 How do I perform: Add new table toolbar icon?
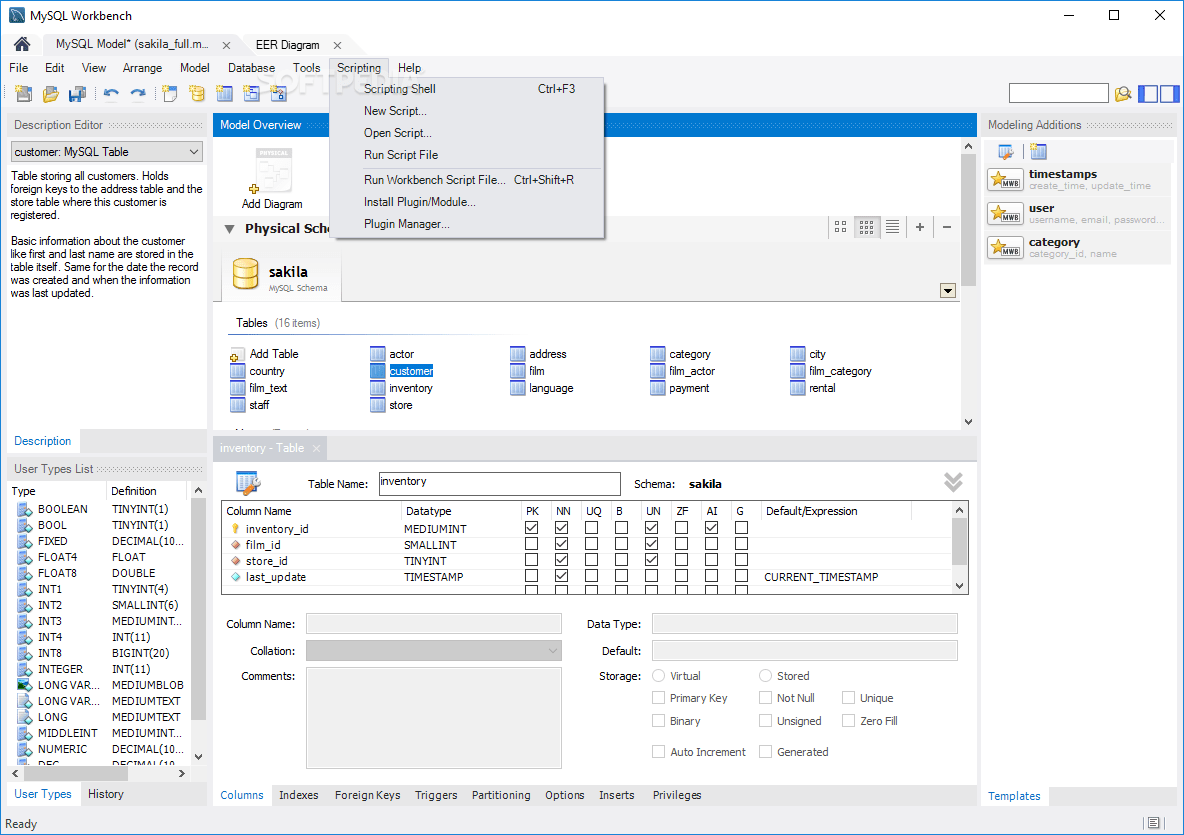224,94
